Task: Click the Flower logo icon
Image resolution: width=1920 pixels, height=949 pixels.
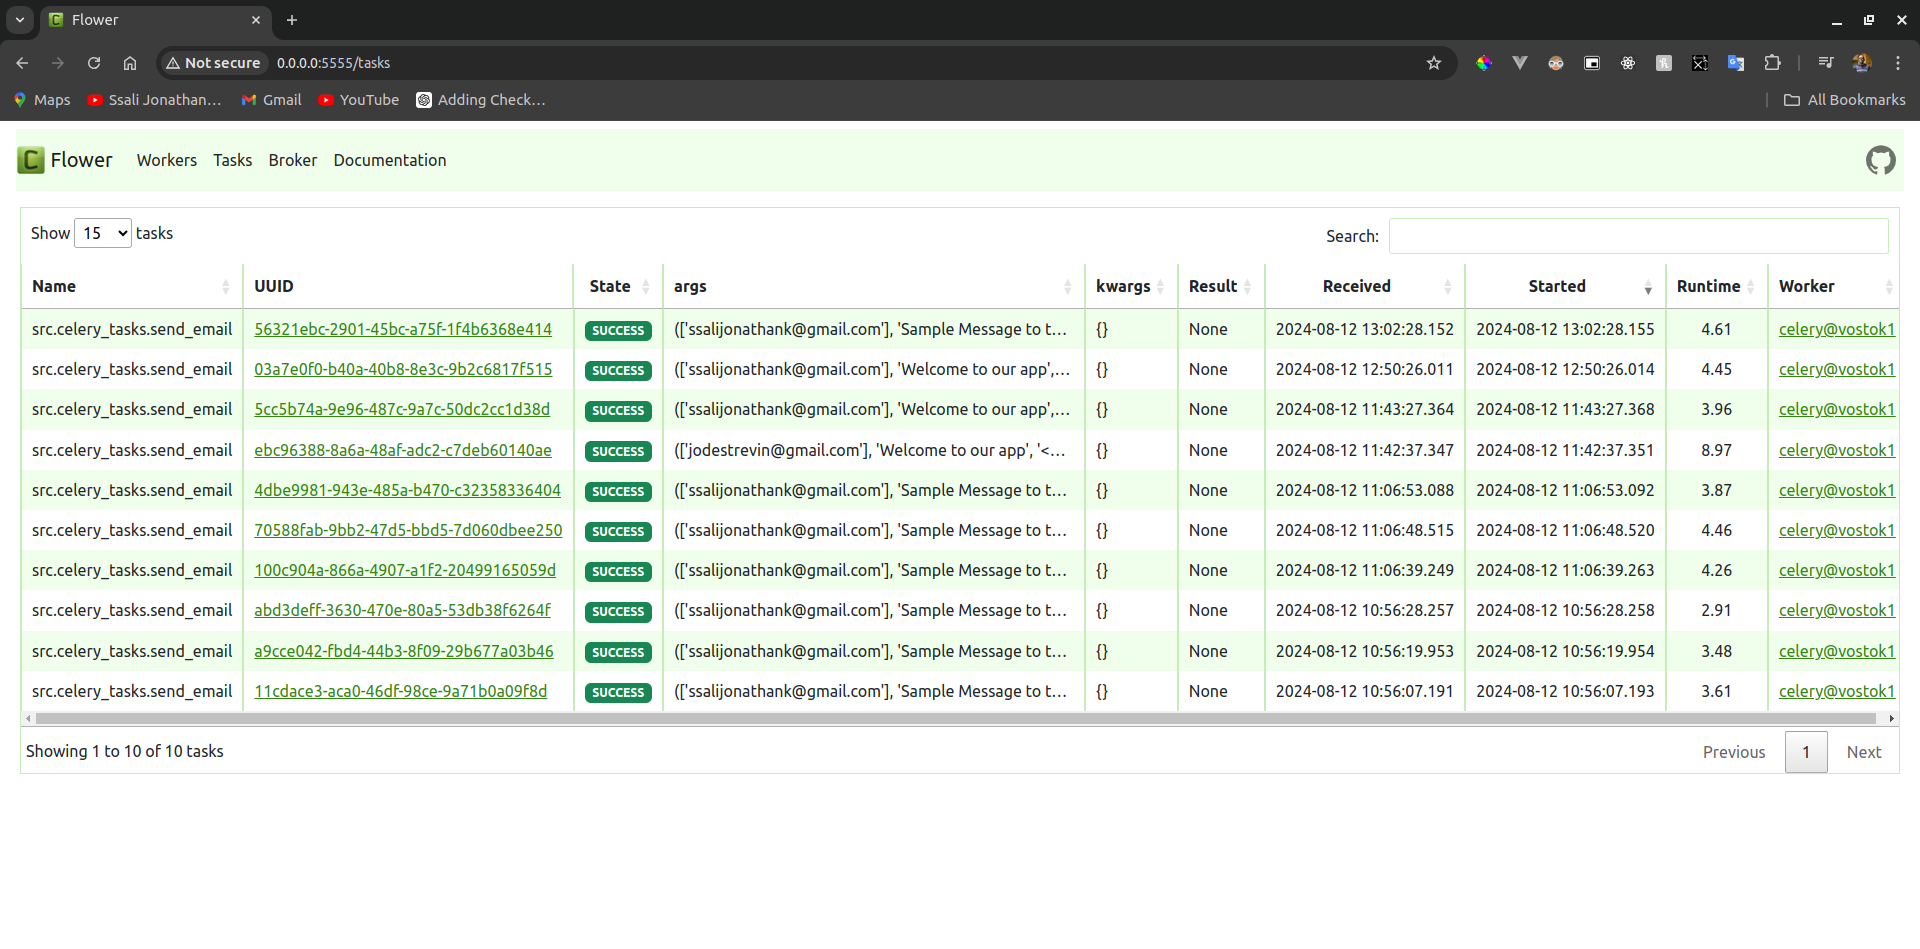Action: [x=31, y=160]
